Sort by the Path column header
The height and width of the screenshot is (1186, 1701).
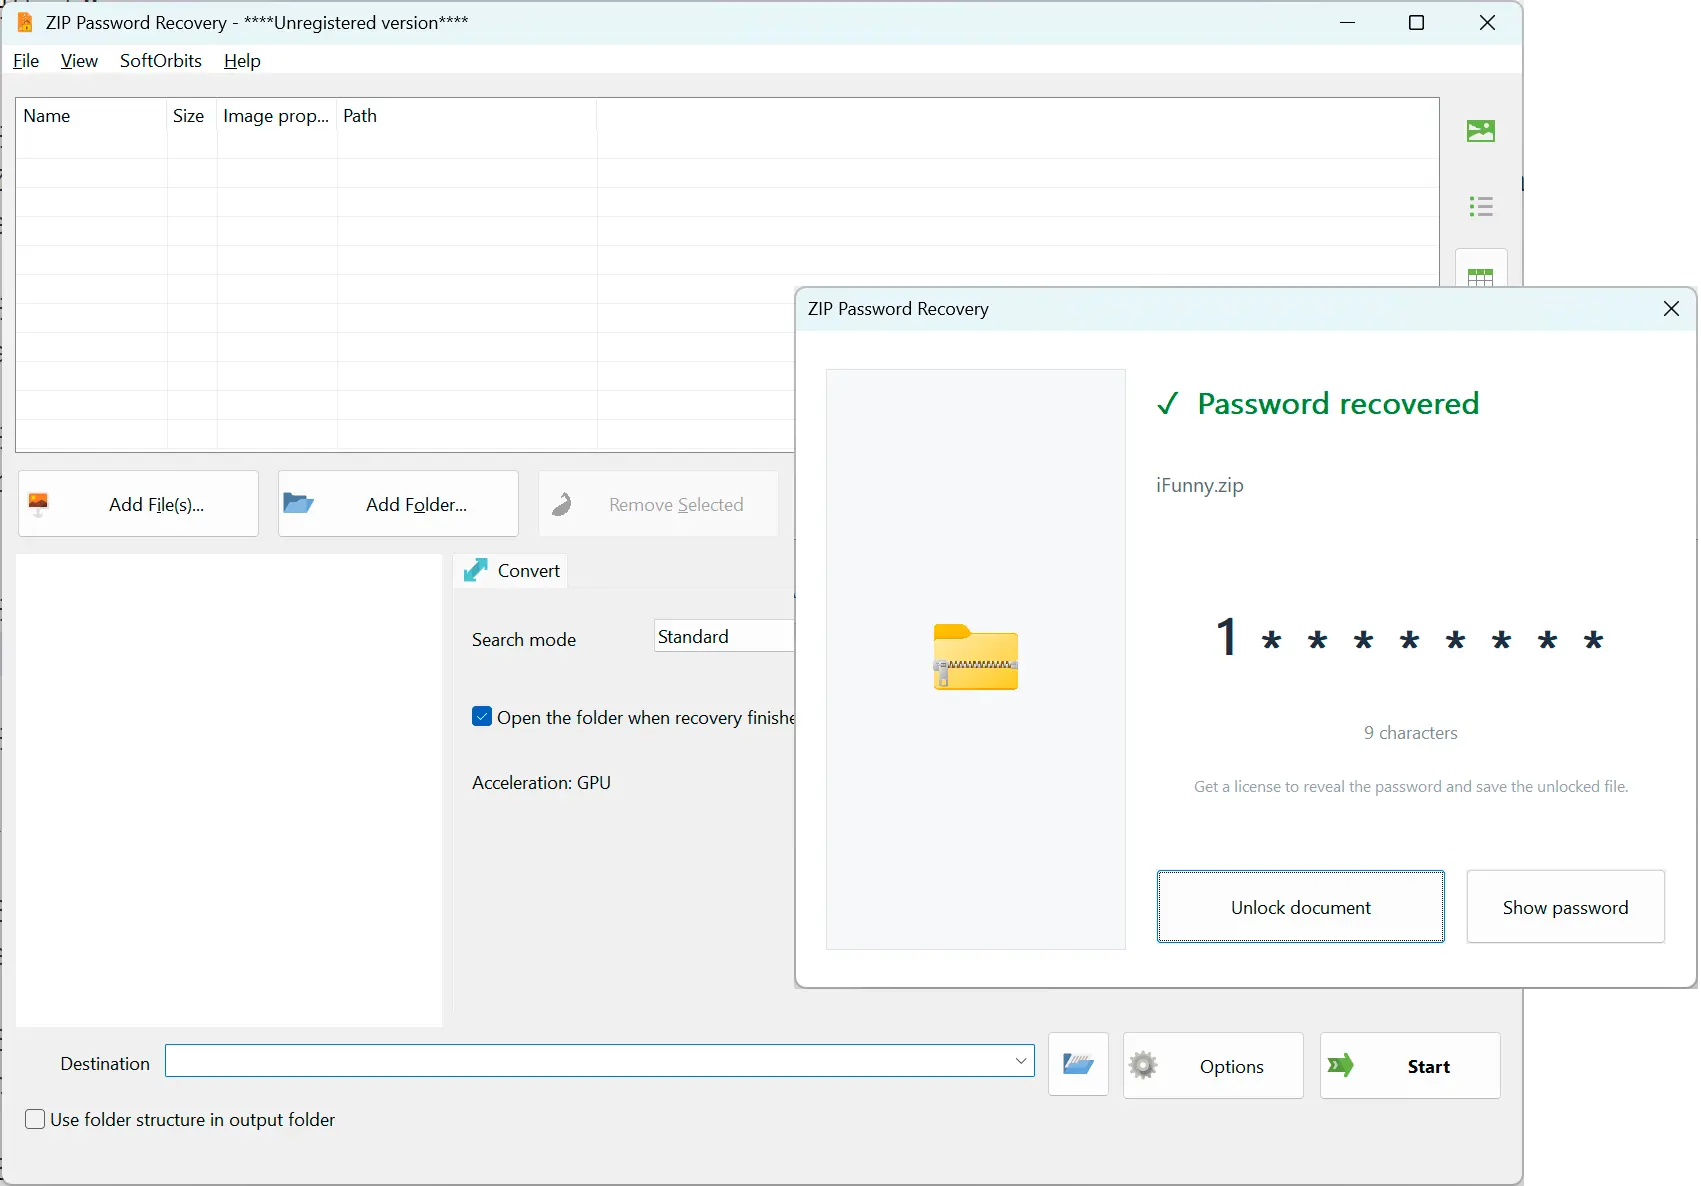467,116
